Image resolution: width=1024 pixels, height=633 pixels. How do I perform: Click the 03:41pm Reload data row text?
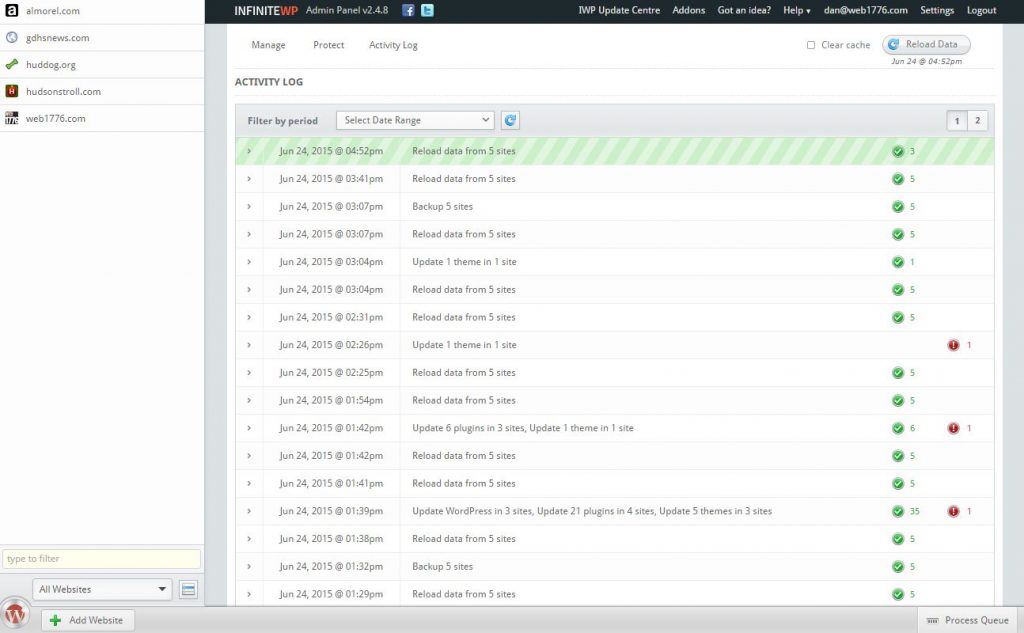[x=464, y=178]
